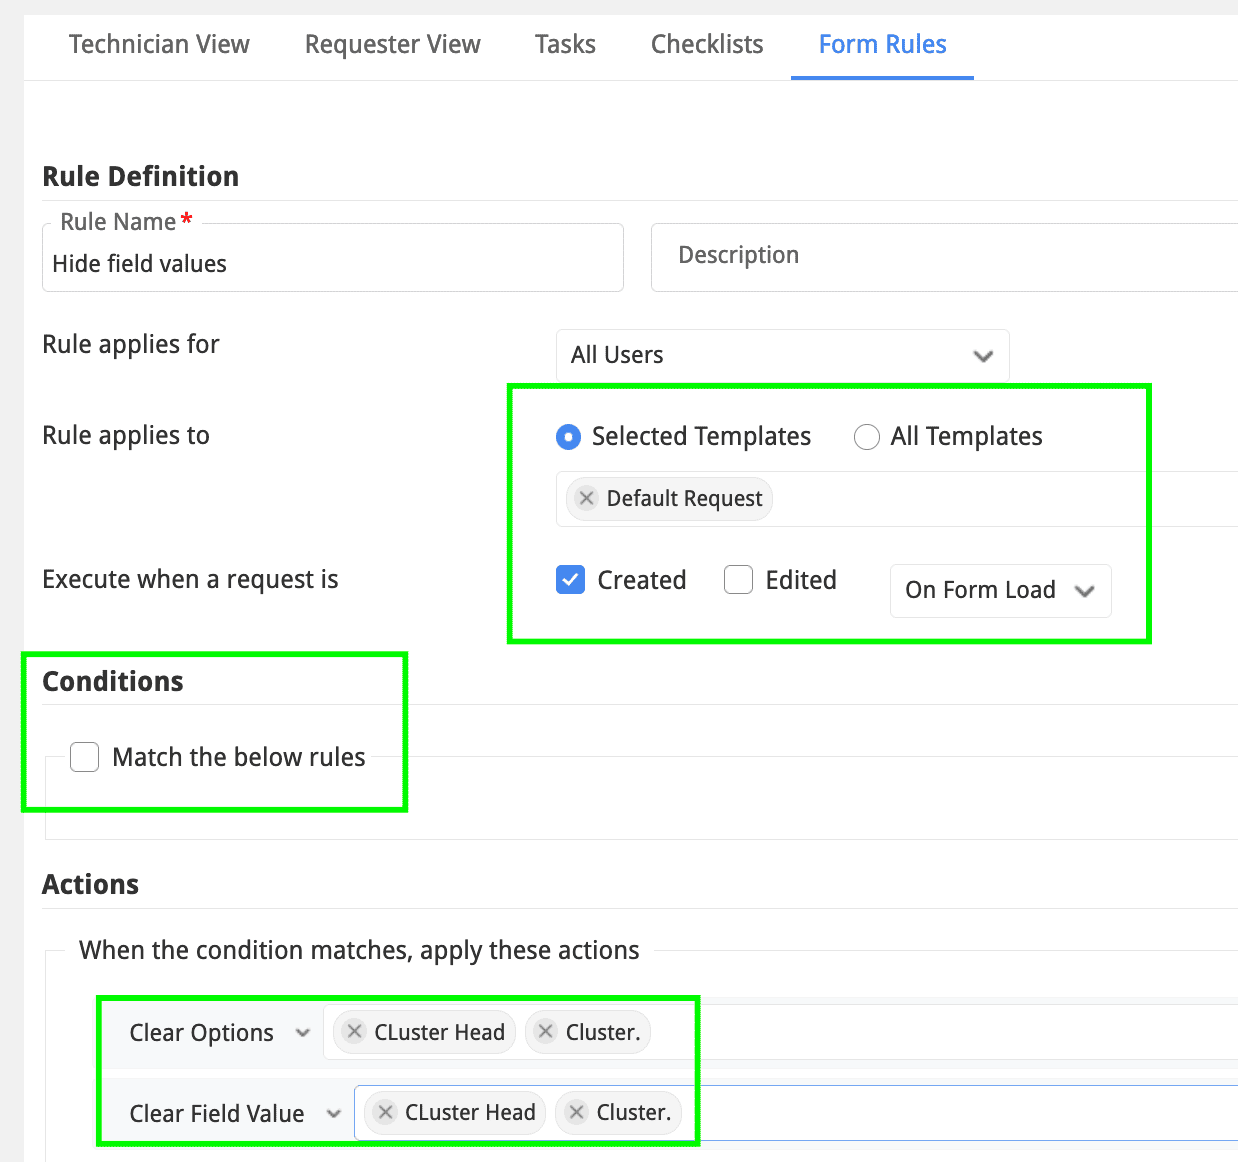
Task: Choose the All Templates radio option
Action: click(x=866, y=437)
